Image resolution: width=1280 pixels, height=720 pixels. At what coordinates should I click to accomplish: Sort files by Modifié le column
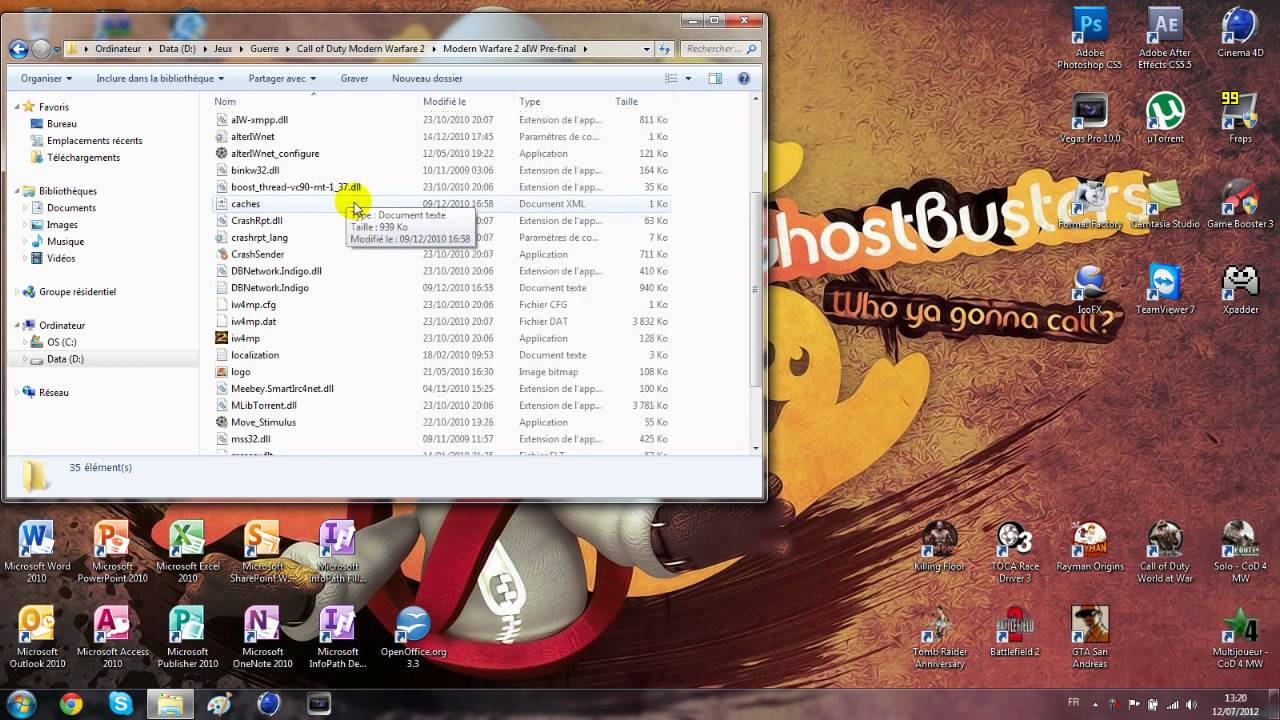[466, 101]
